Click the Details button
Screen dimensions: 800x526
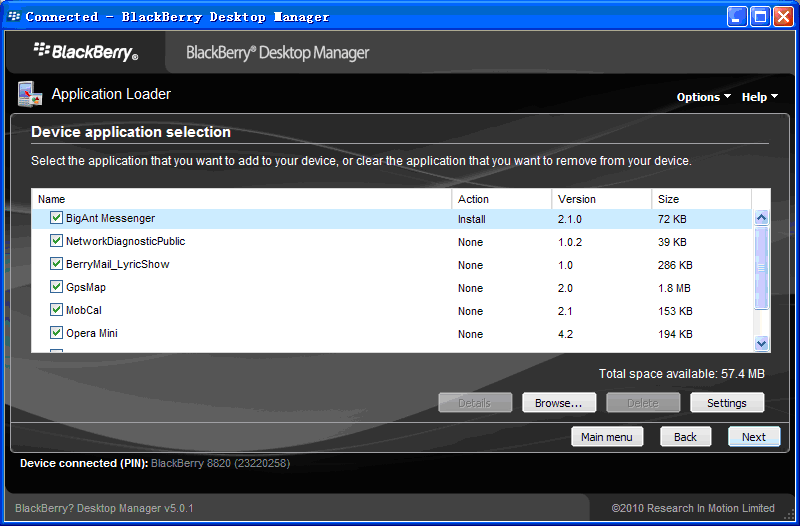click(475, 403)
